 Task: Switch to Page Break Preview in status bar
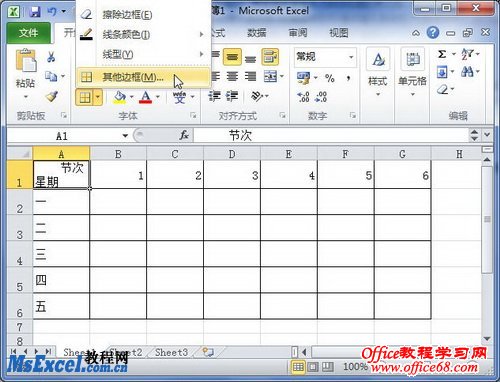click(328, 367)
